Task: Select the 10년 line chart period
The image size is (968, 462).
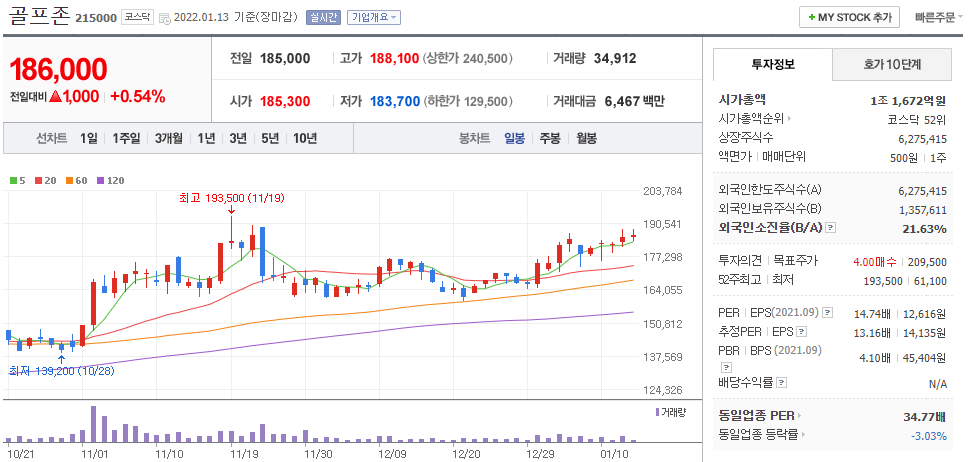Action: point(305,138)
